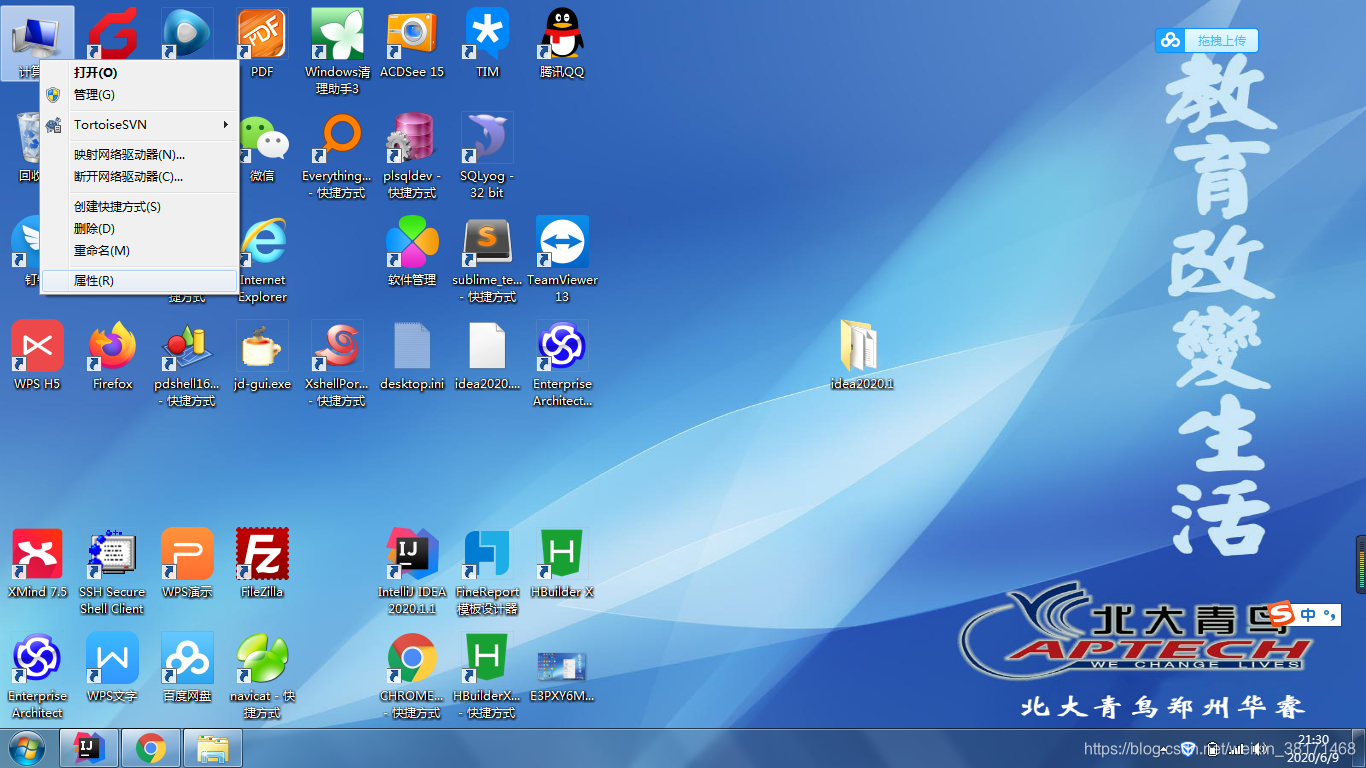1366x768 pixels.
Task: Click 断开网络驱动器(C)... menu entry
Action: pos(139,177)
